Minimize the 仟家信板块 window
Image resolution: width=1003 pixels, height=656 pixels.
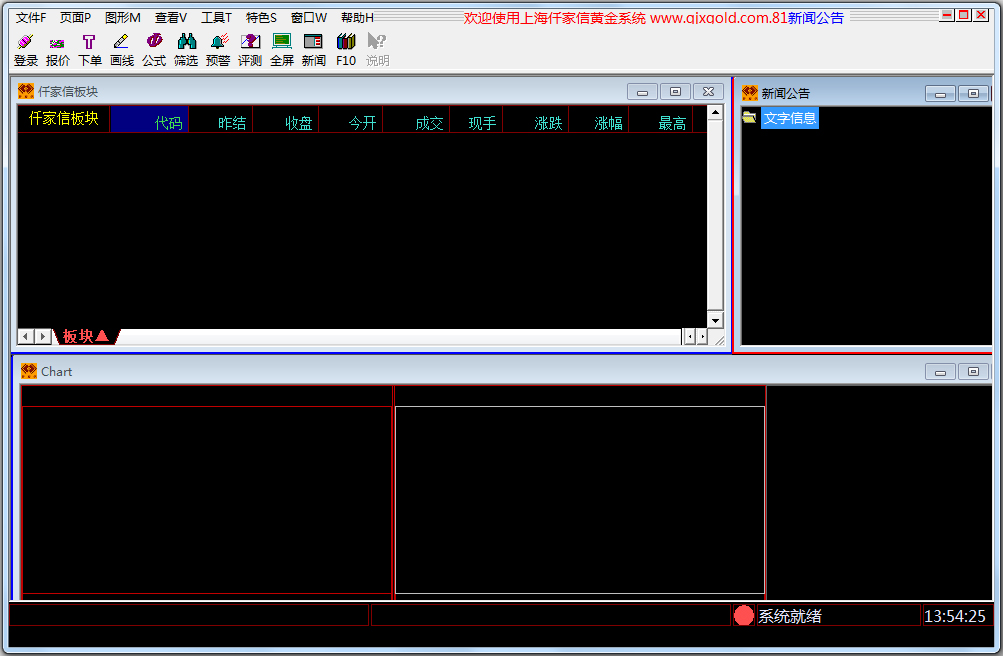coord(642,92)
